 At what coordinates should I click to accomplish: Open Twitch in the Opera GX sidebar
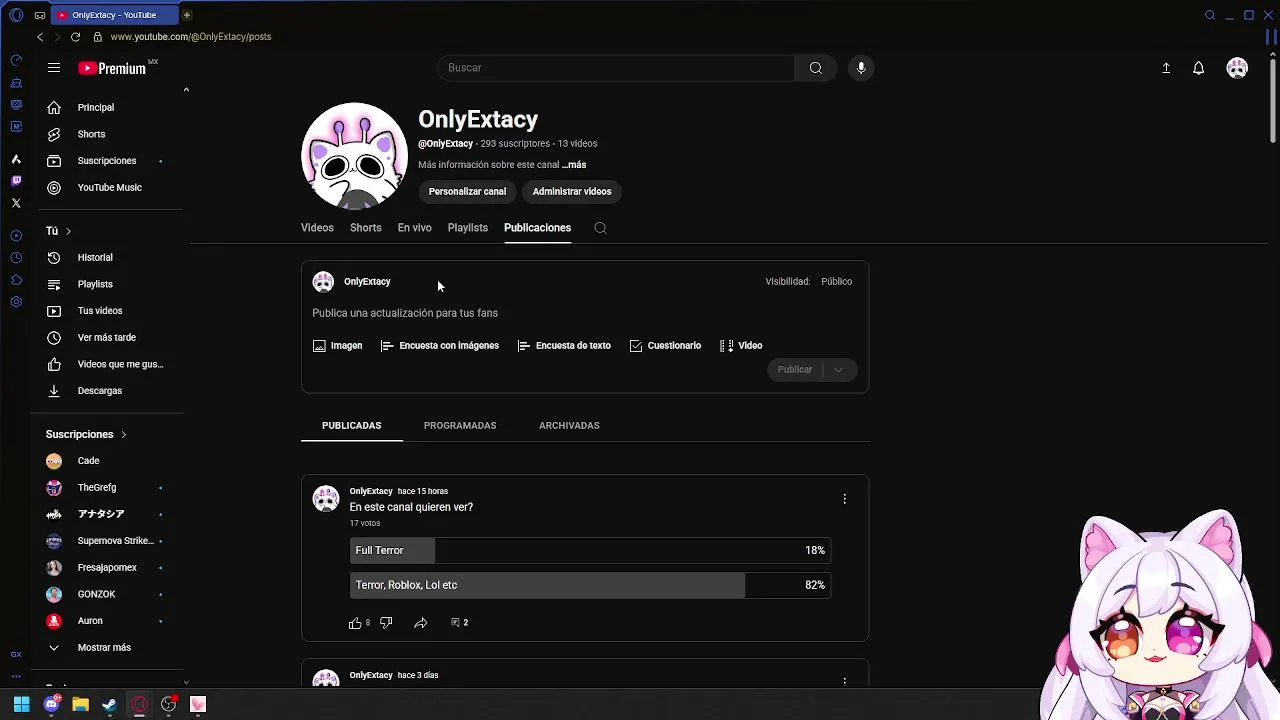[16, 181]
